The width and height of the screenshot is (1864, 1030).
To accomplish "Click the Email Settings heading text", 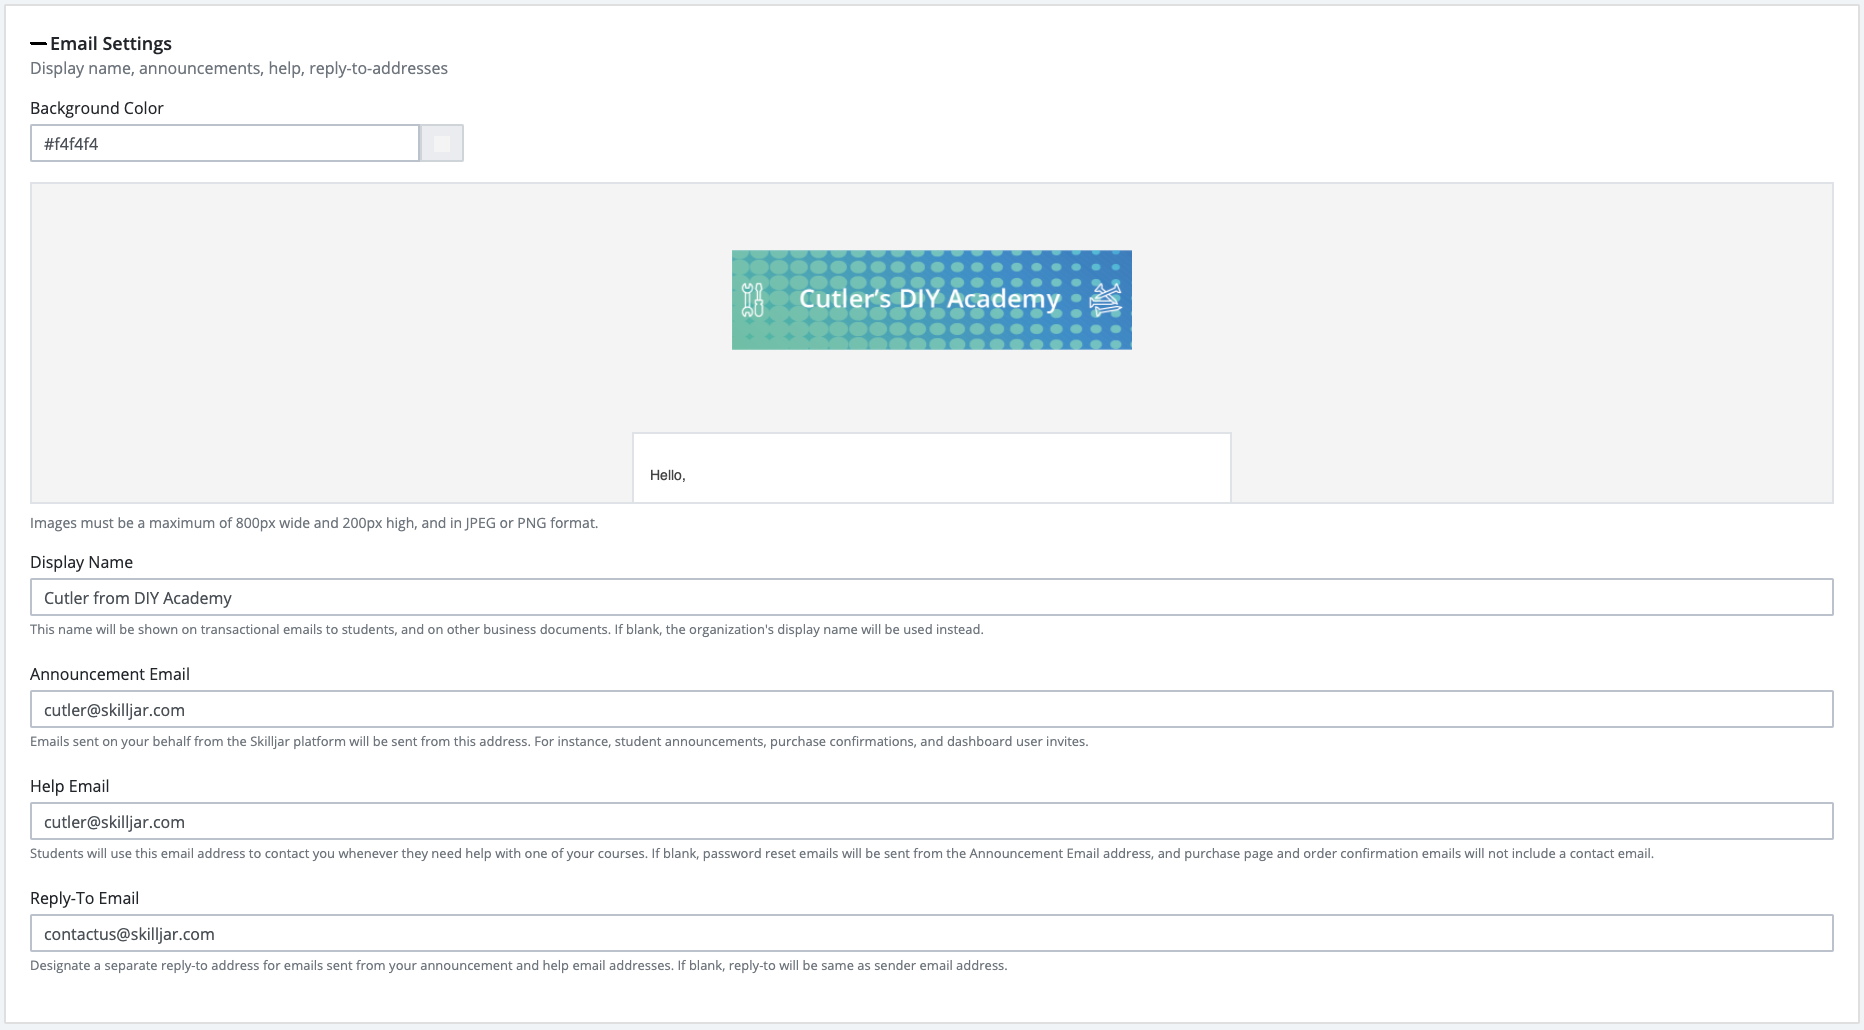I will 111,44.
